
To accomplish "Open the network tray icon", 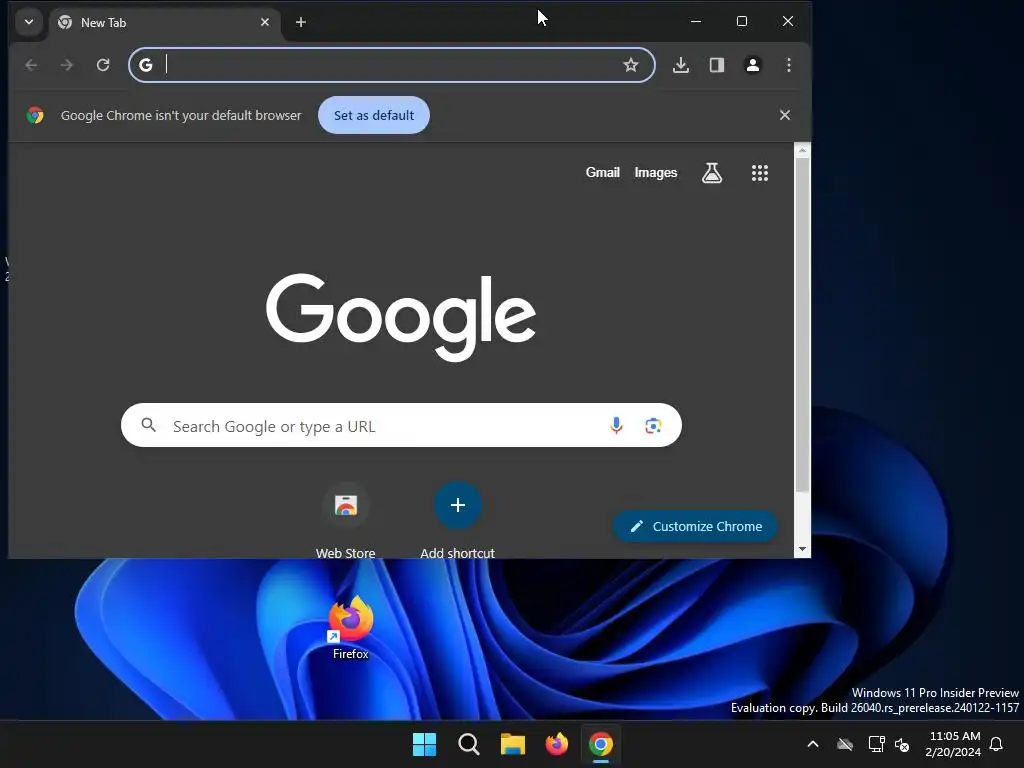I will tap(876, 744).
